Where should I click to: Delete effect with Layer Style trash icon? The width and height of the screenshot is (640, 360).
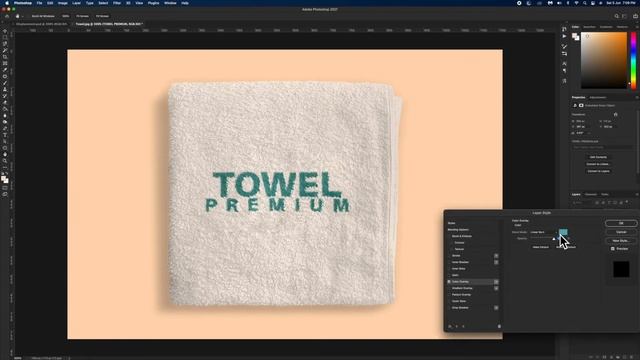coord(499,326)
